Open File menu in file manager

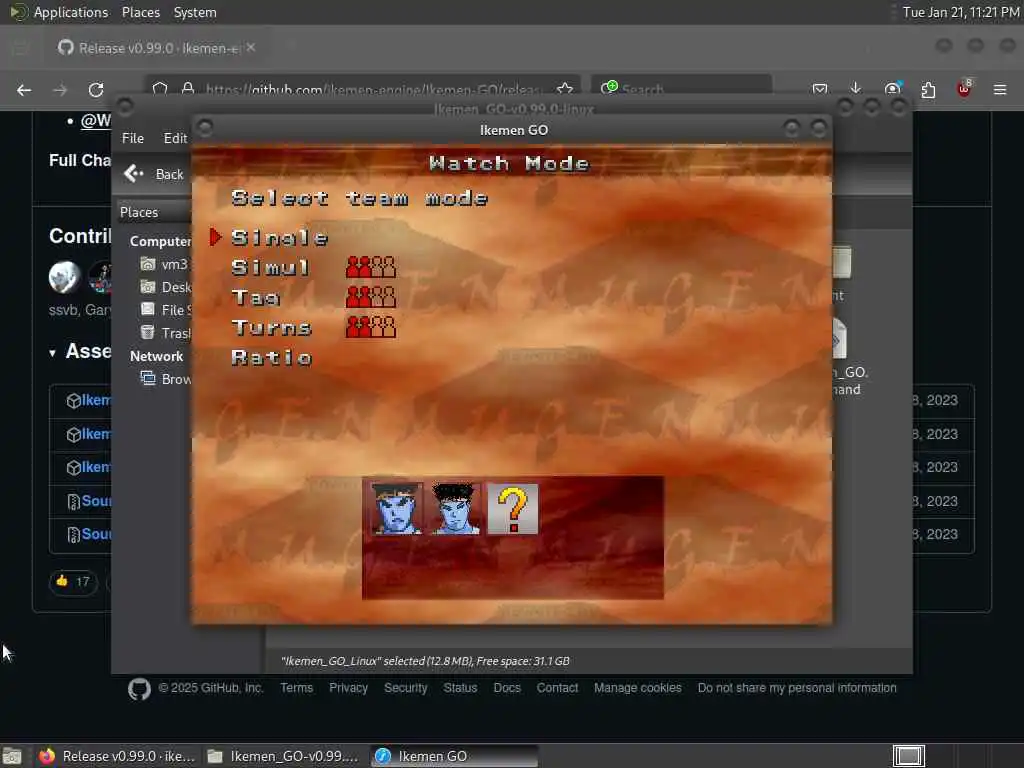click(x=133, y=138)
